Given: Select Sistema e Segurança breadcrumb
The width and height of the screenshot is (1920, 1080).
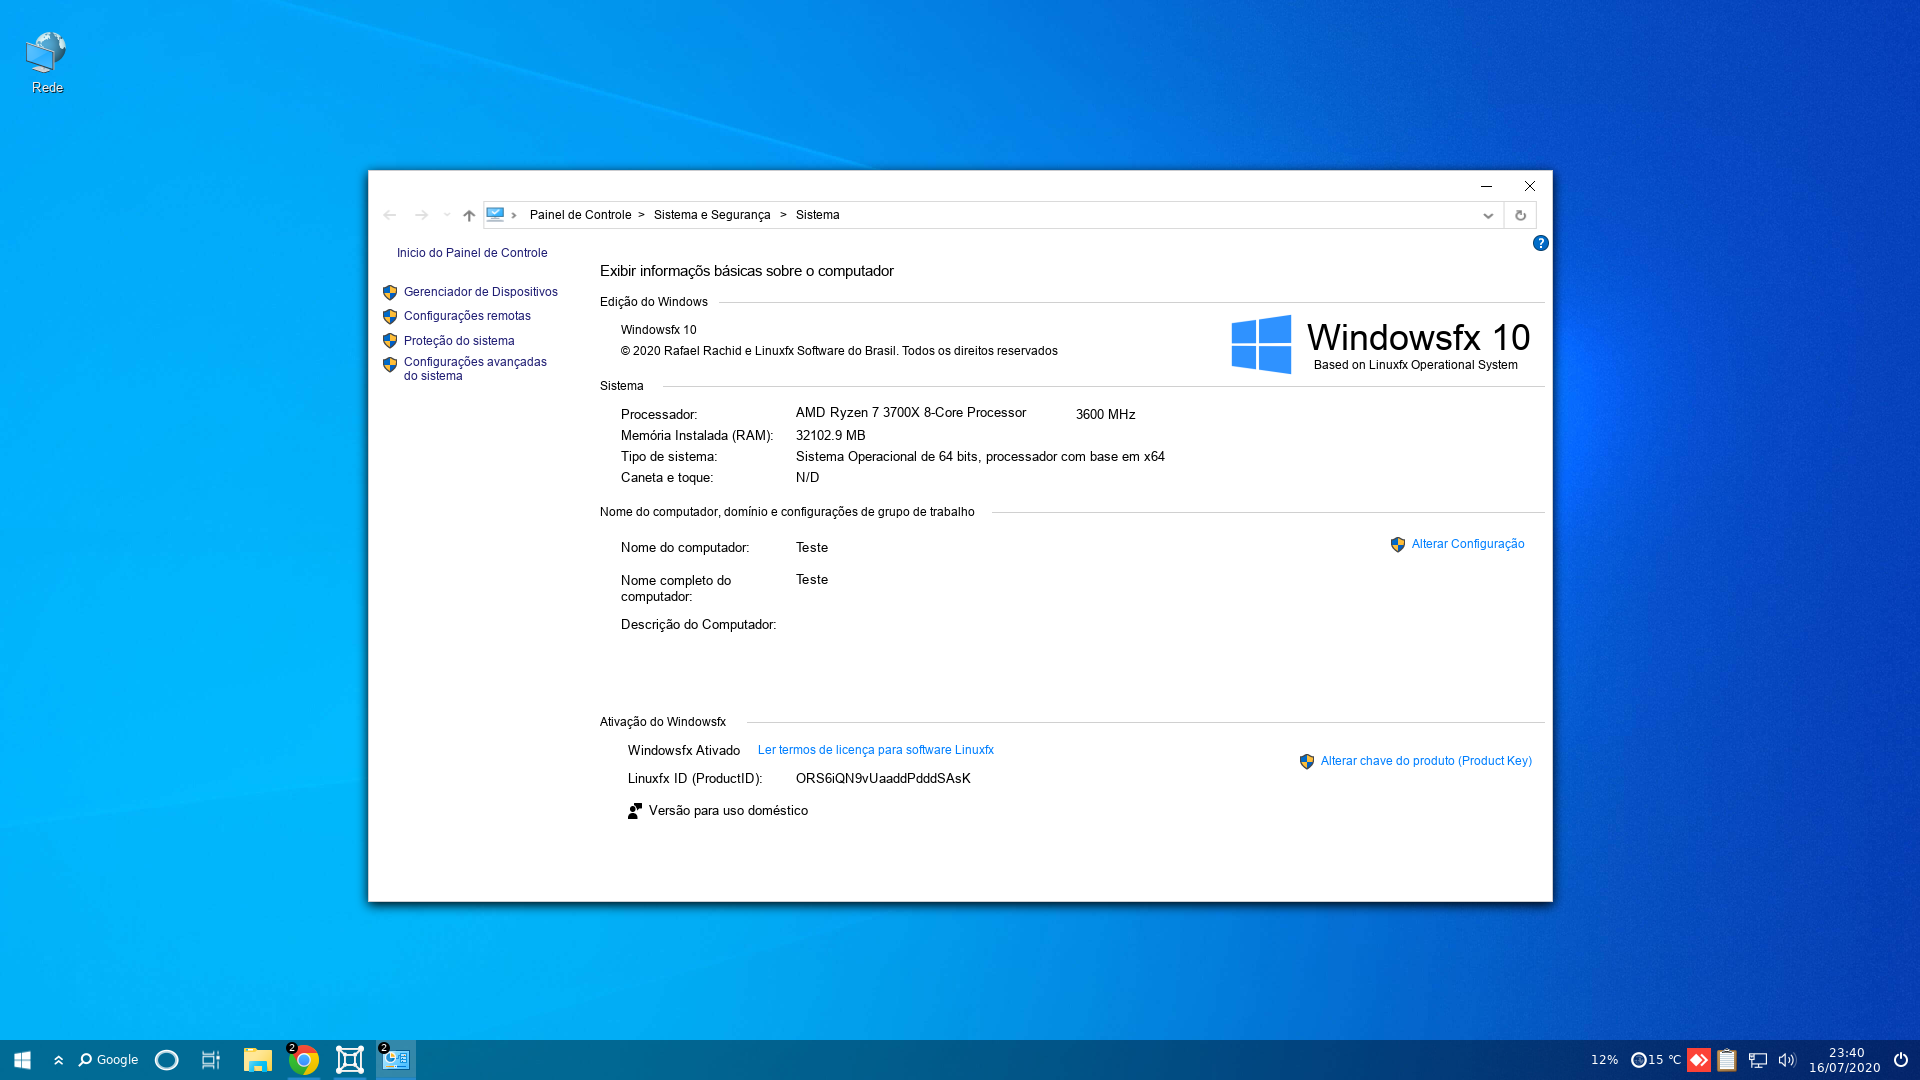Looking at the screenshot, I should pyautogui.click(x=712, y=215).
